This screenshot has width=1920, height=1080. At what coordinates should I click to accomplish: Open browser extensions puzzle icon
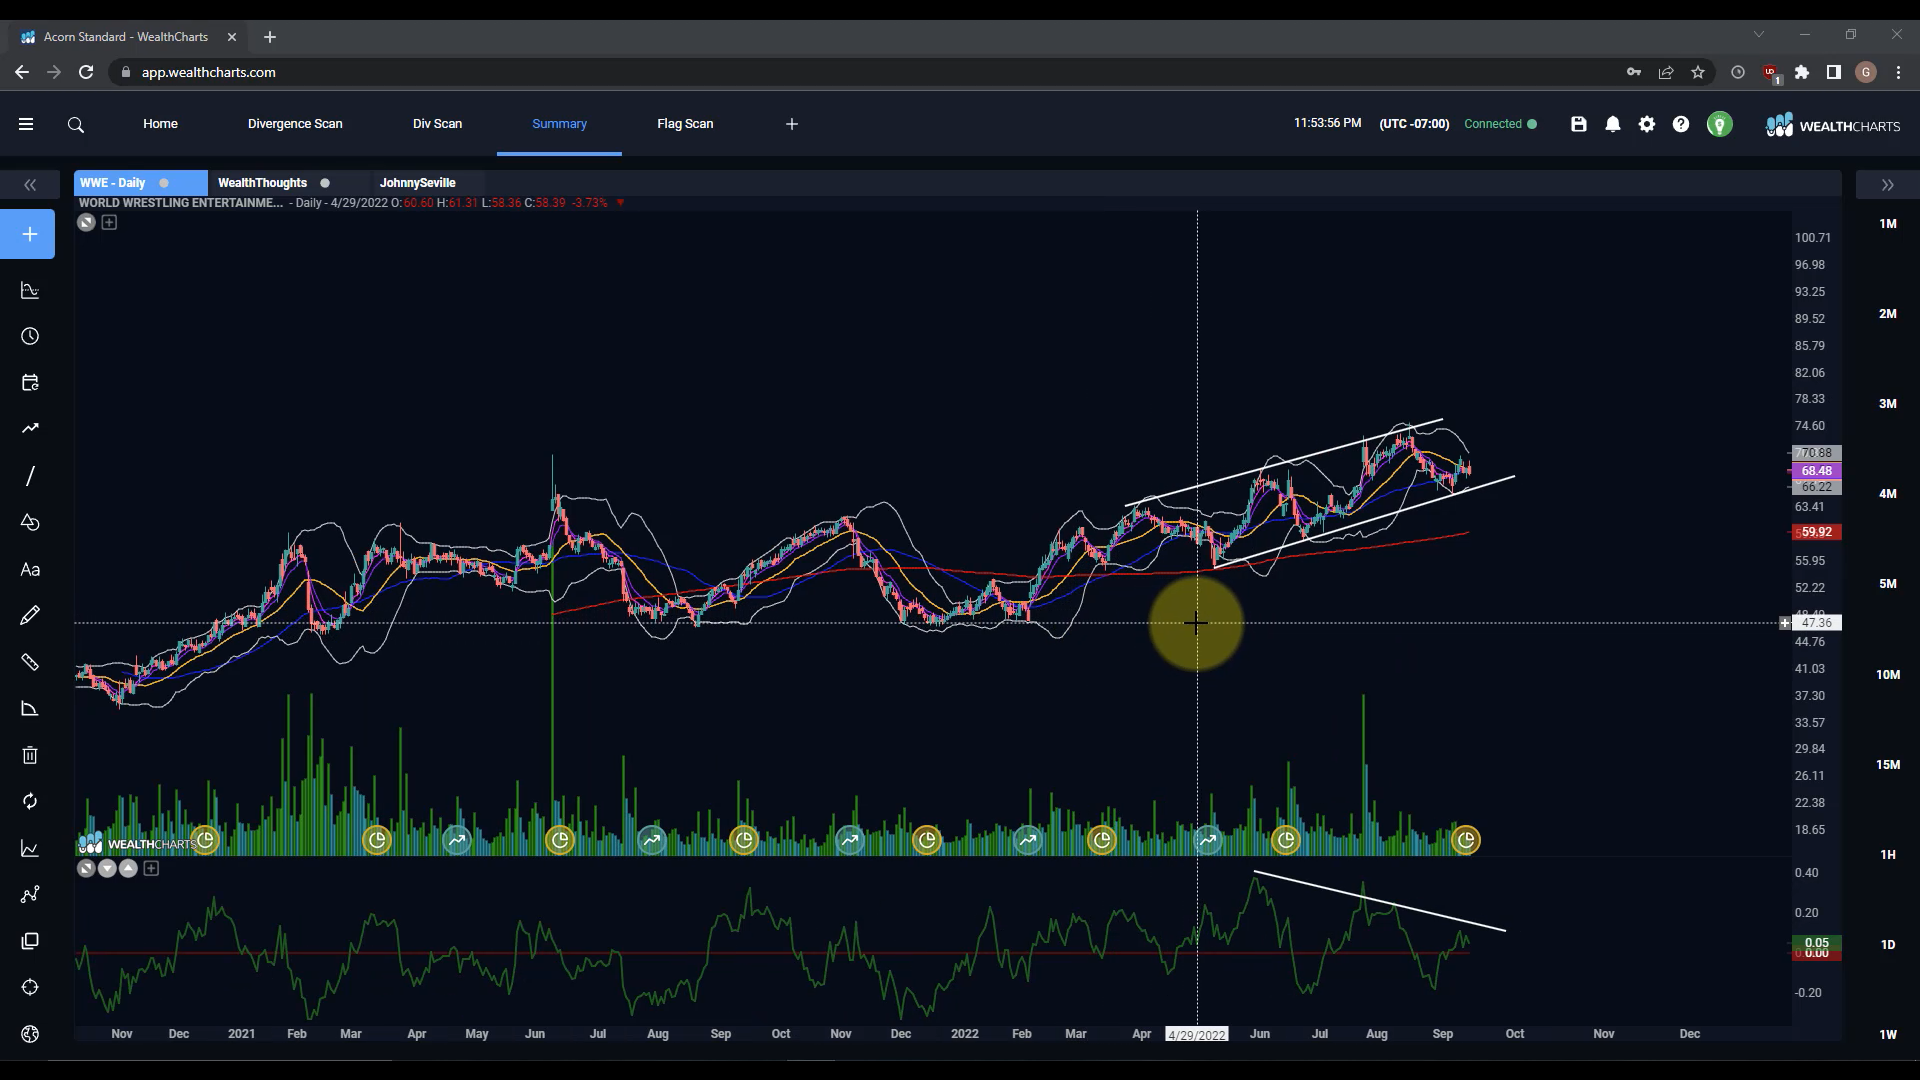[x=1802, y=72]
